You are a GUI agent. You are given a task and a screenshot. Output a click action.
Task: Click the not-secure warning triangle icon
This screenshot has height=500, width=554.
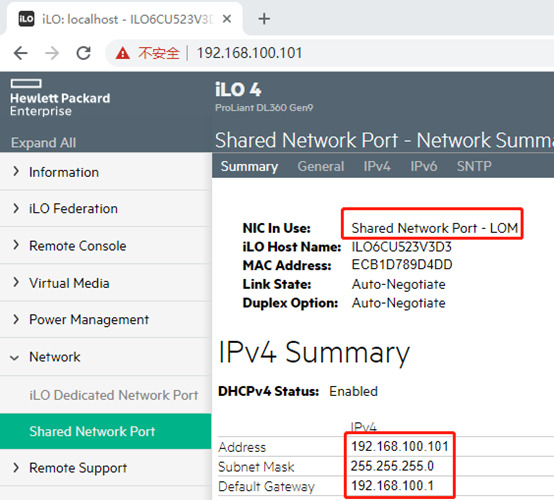point(123,53)
